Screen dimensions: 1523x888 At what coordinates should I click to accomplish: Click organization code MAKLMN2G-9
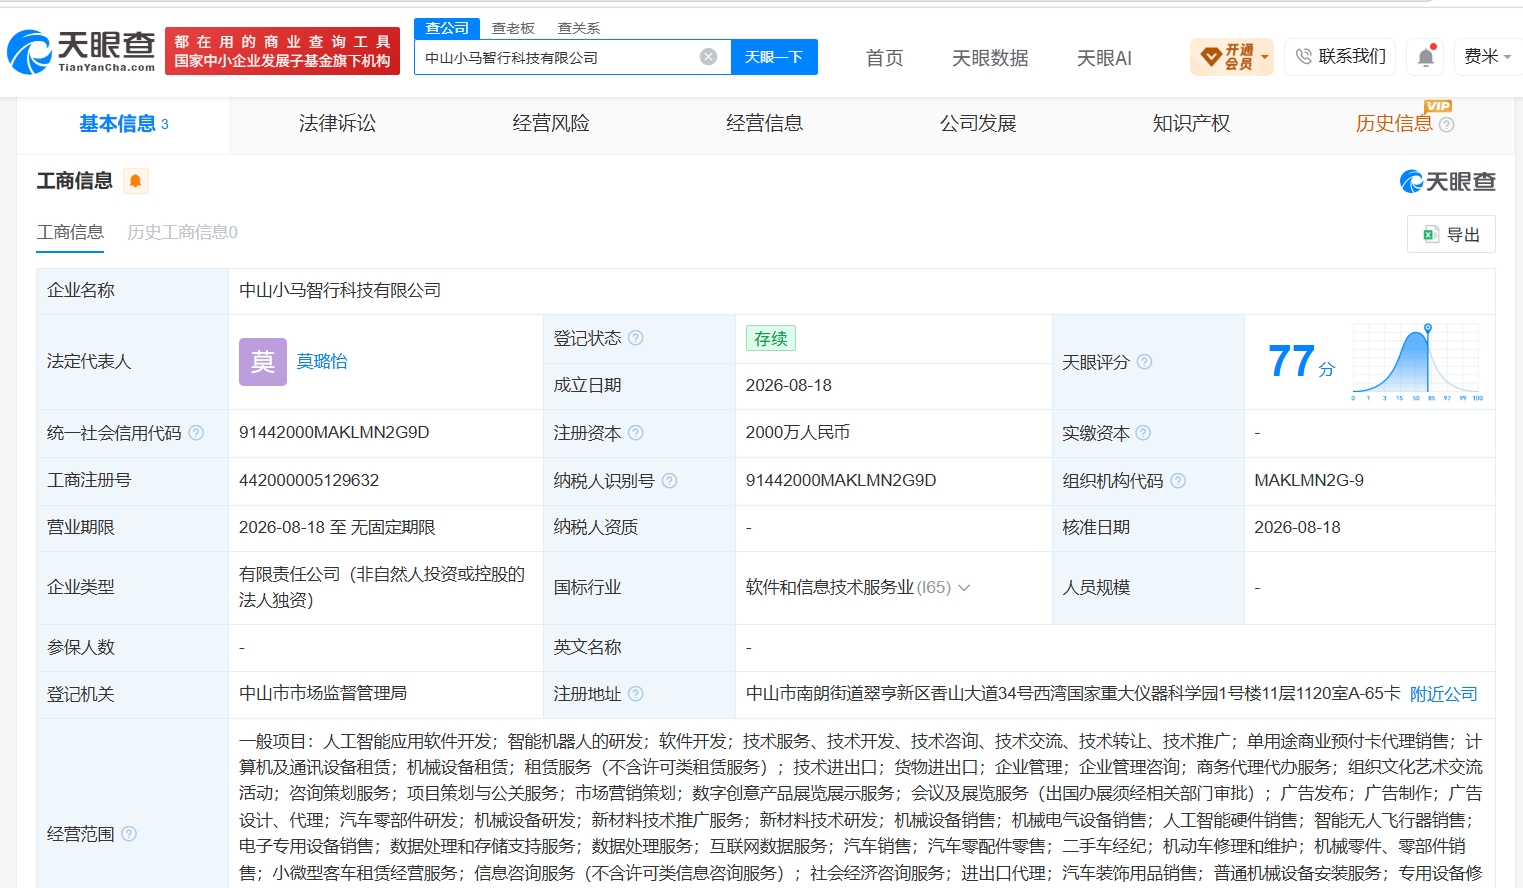click(1309, 481)
